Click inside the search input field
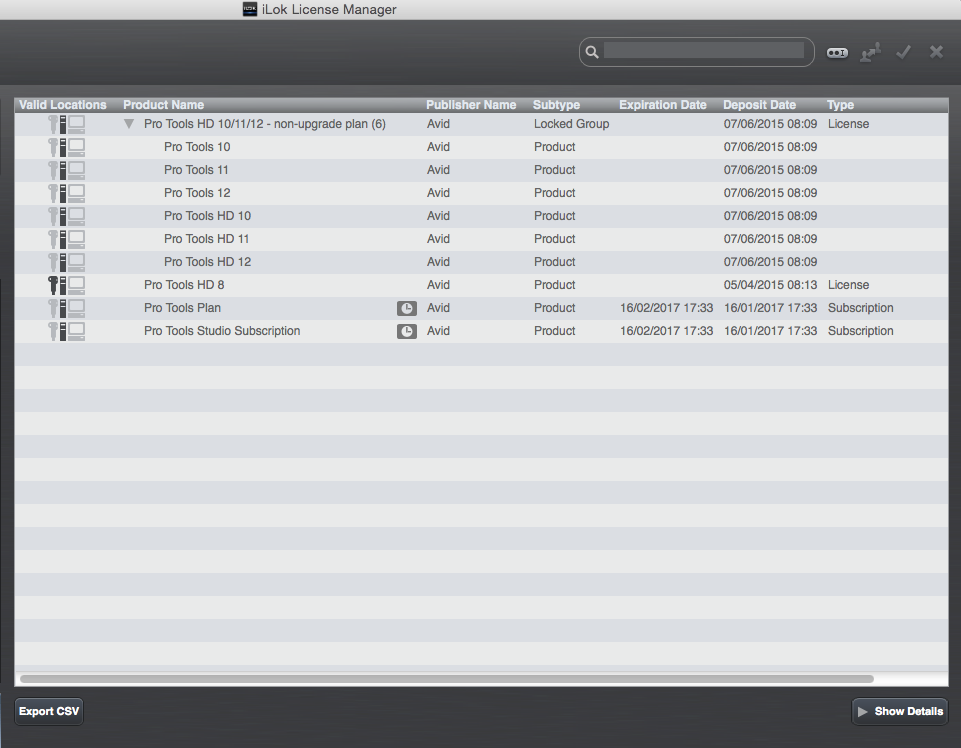The image size is (961, 748). point(705,50)
